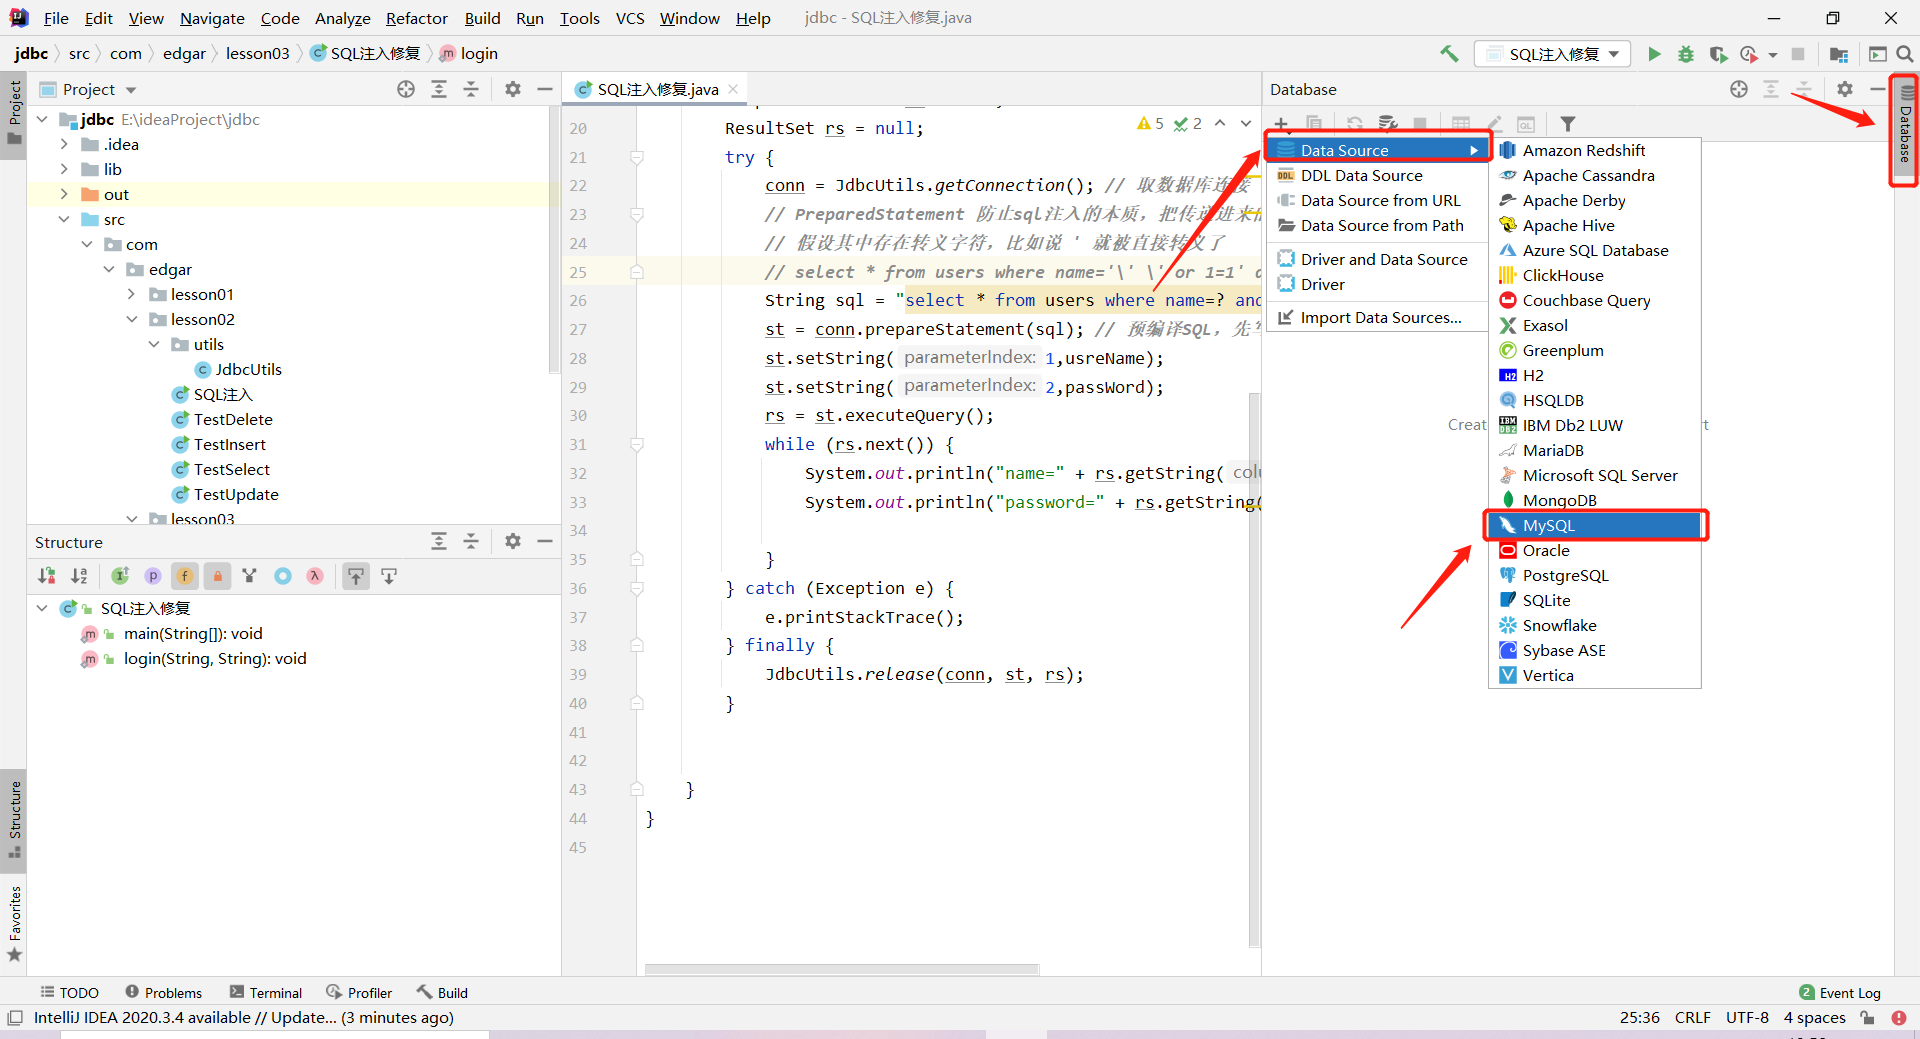Hide the Database panel with minus icon
This screenshot has height=1039, width=1920.
click(1877, 89)
